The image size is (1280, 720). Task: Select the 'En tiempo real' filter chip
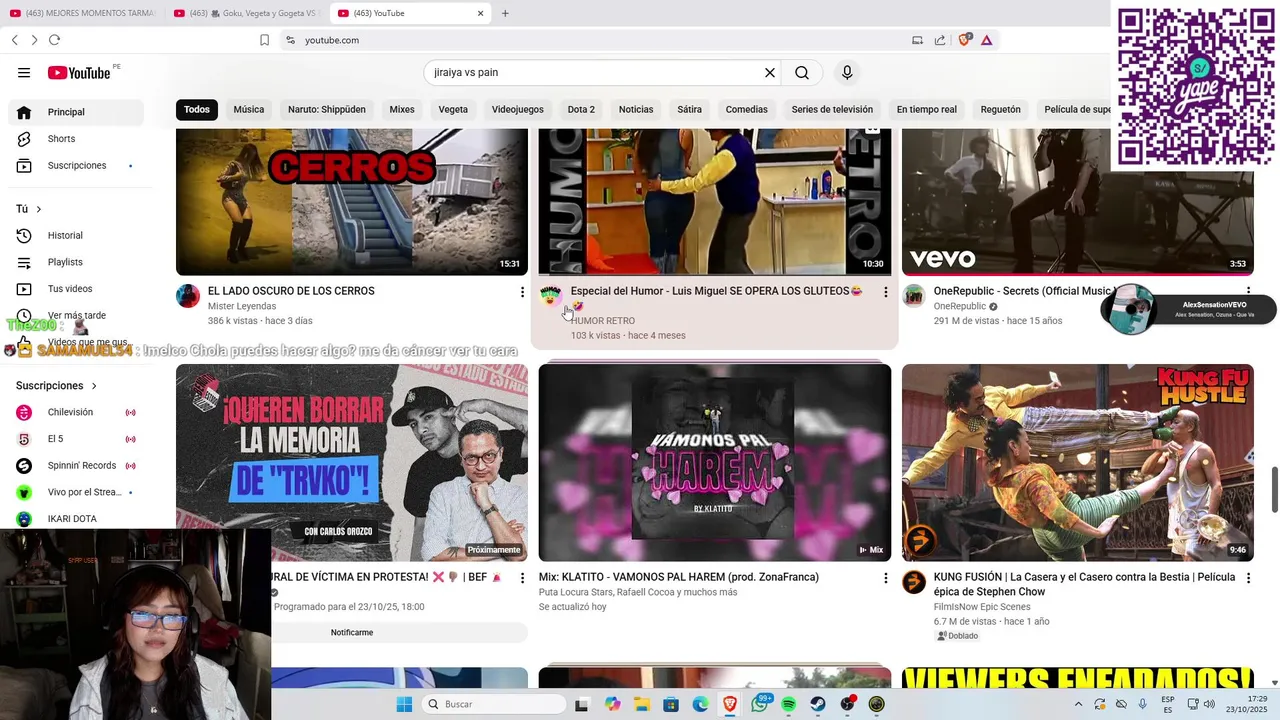click(x=927, y=109)
